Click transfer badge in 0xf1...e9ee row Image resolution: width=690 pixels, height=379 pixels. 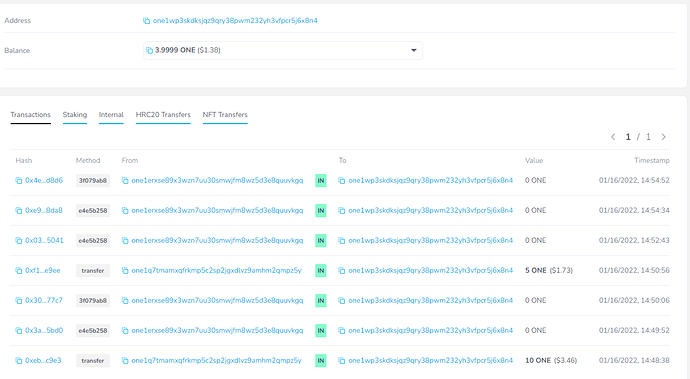coord(93,270)
